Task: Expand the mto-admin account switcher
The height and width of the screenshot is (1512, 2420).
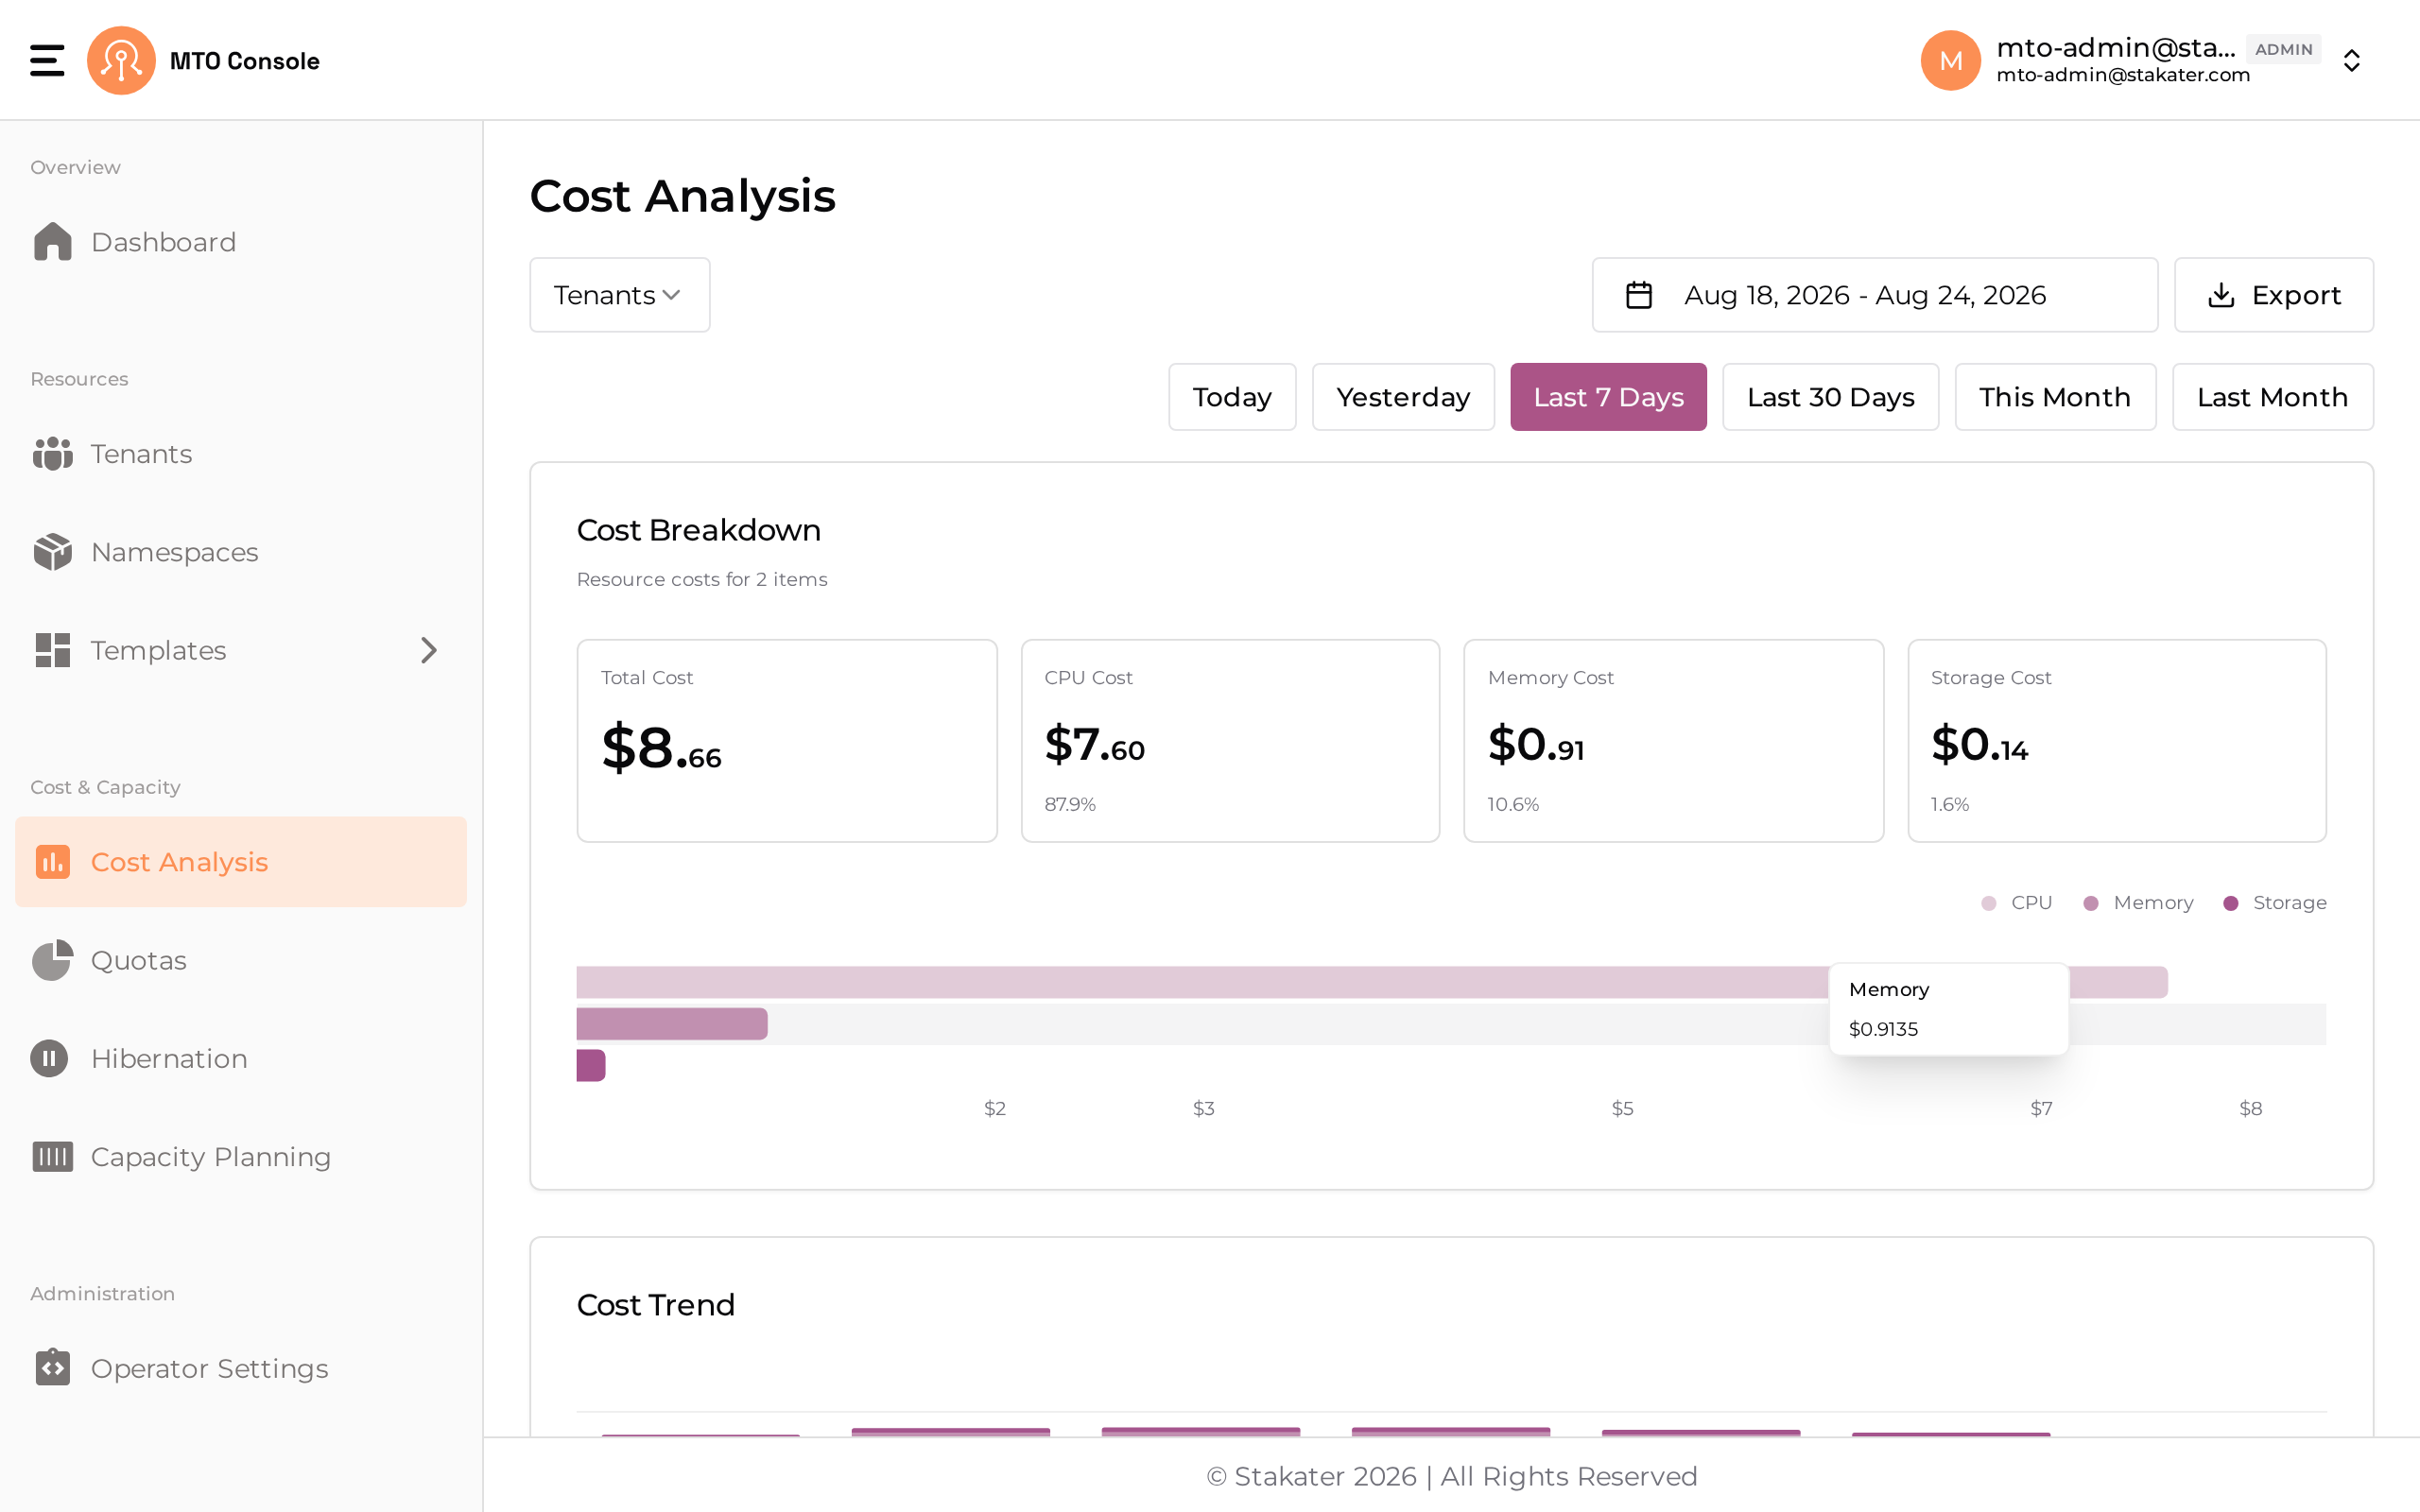Action: pyautogui.click(x=2352, y=61)
